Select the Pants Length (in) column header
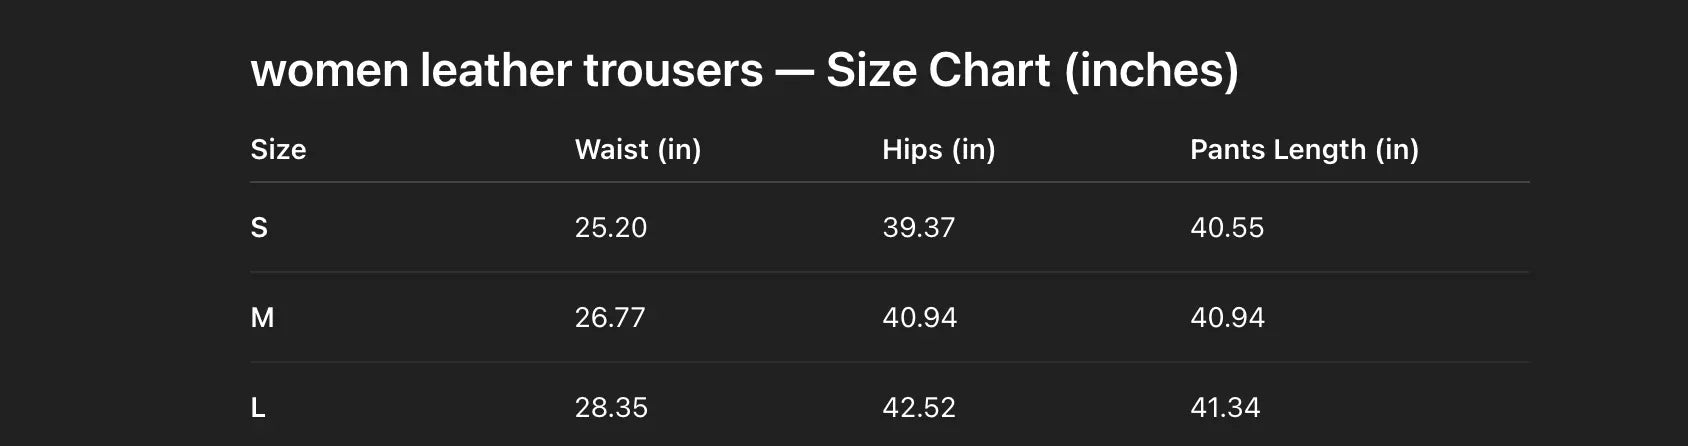Viewport: 1688px width, 446px height. 1304,150
